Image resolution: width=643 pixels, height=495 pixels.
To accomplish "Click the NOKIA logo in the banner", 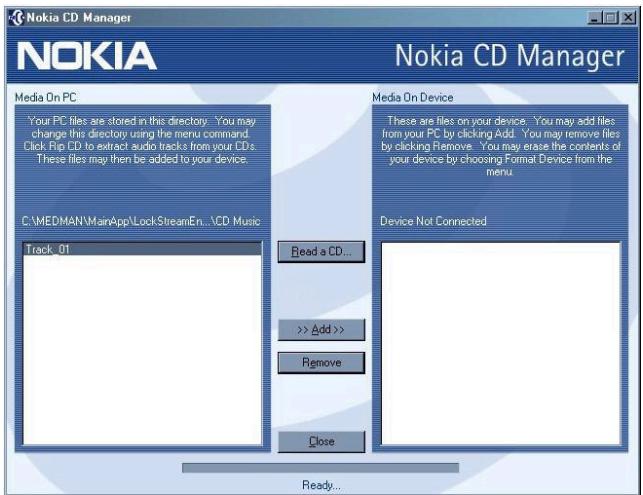I will point(87,56).
